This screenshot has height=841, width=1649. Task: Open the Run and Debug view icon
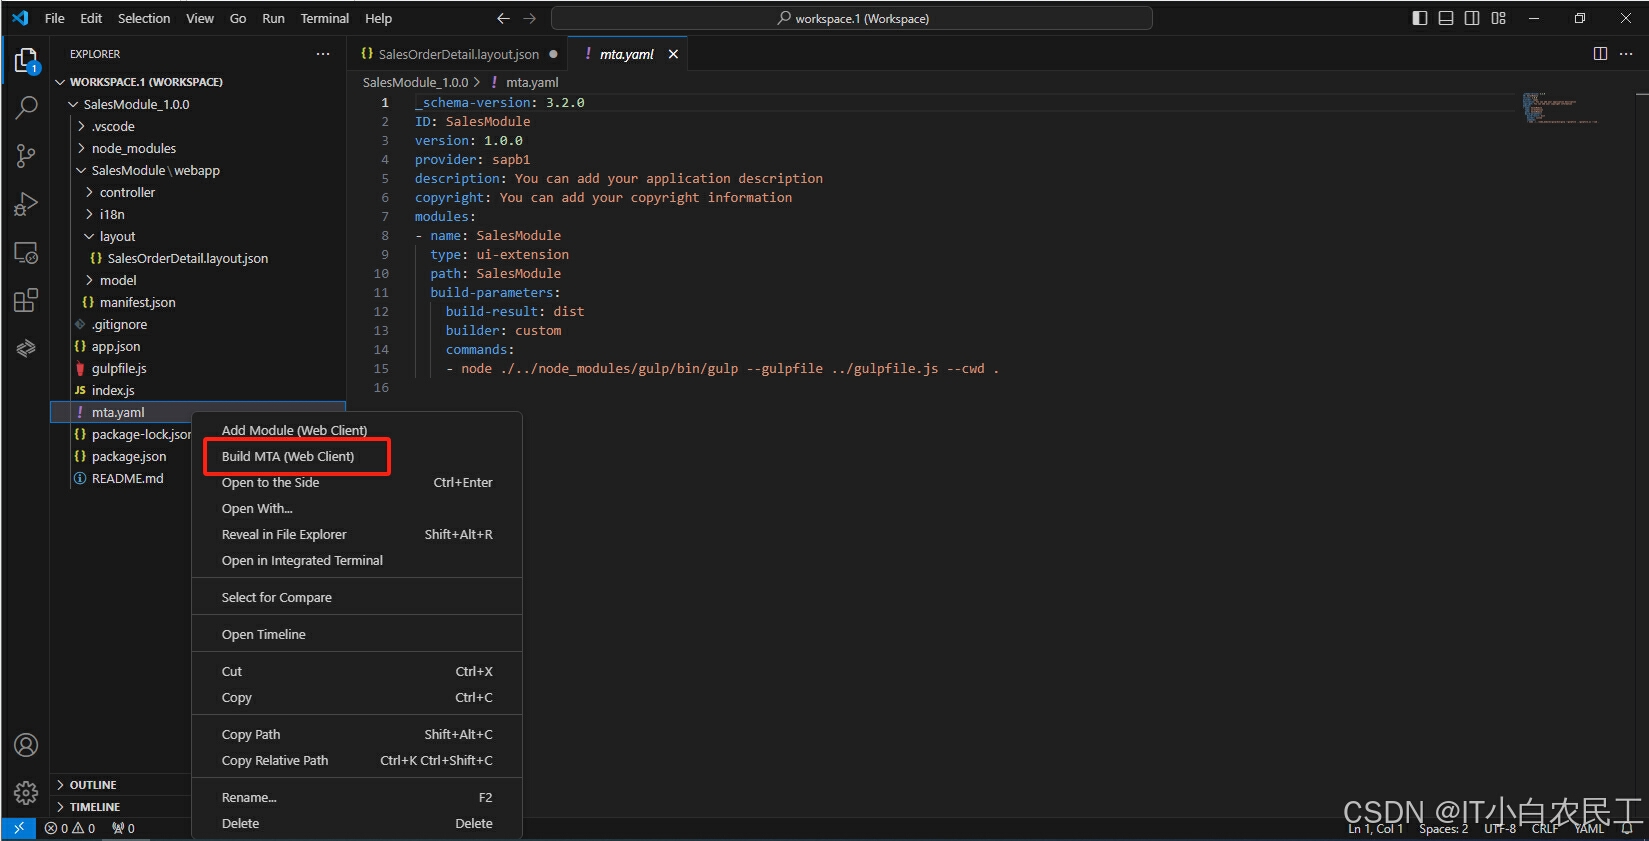click(26, 204)
